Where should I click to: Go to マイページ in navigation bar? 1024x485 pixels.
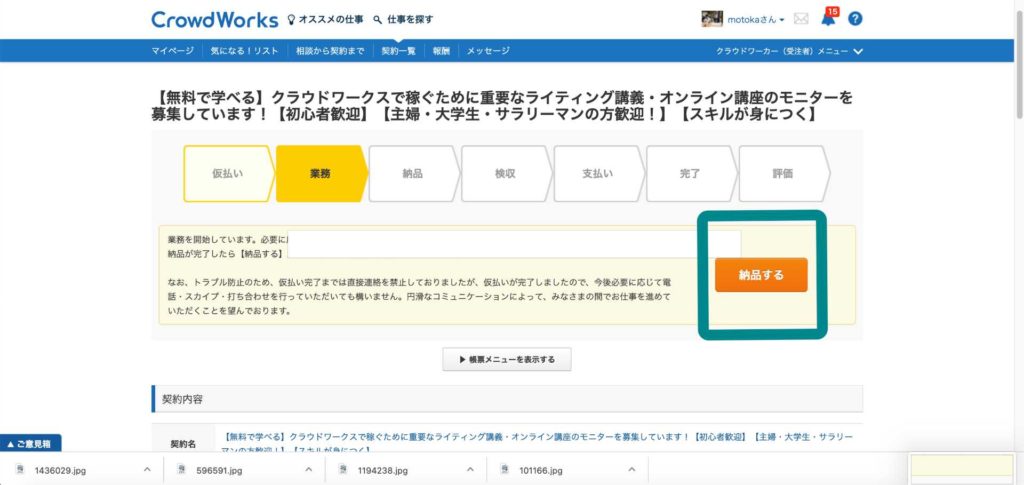(x=173, y=51)
